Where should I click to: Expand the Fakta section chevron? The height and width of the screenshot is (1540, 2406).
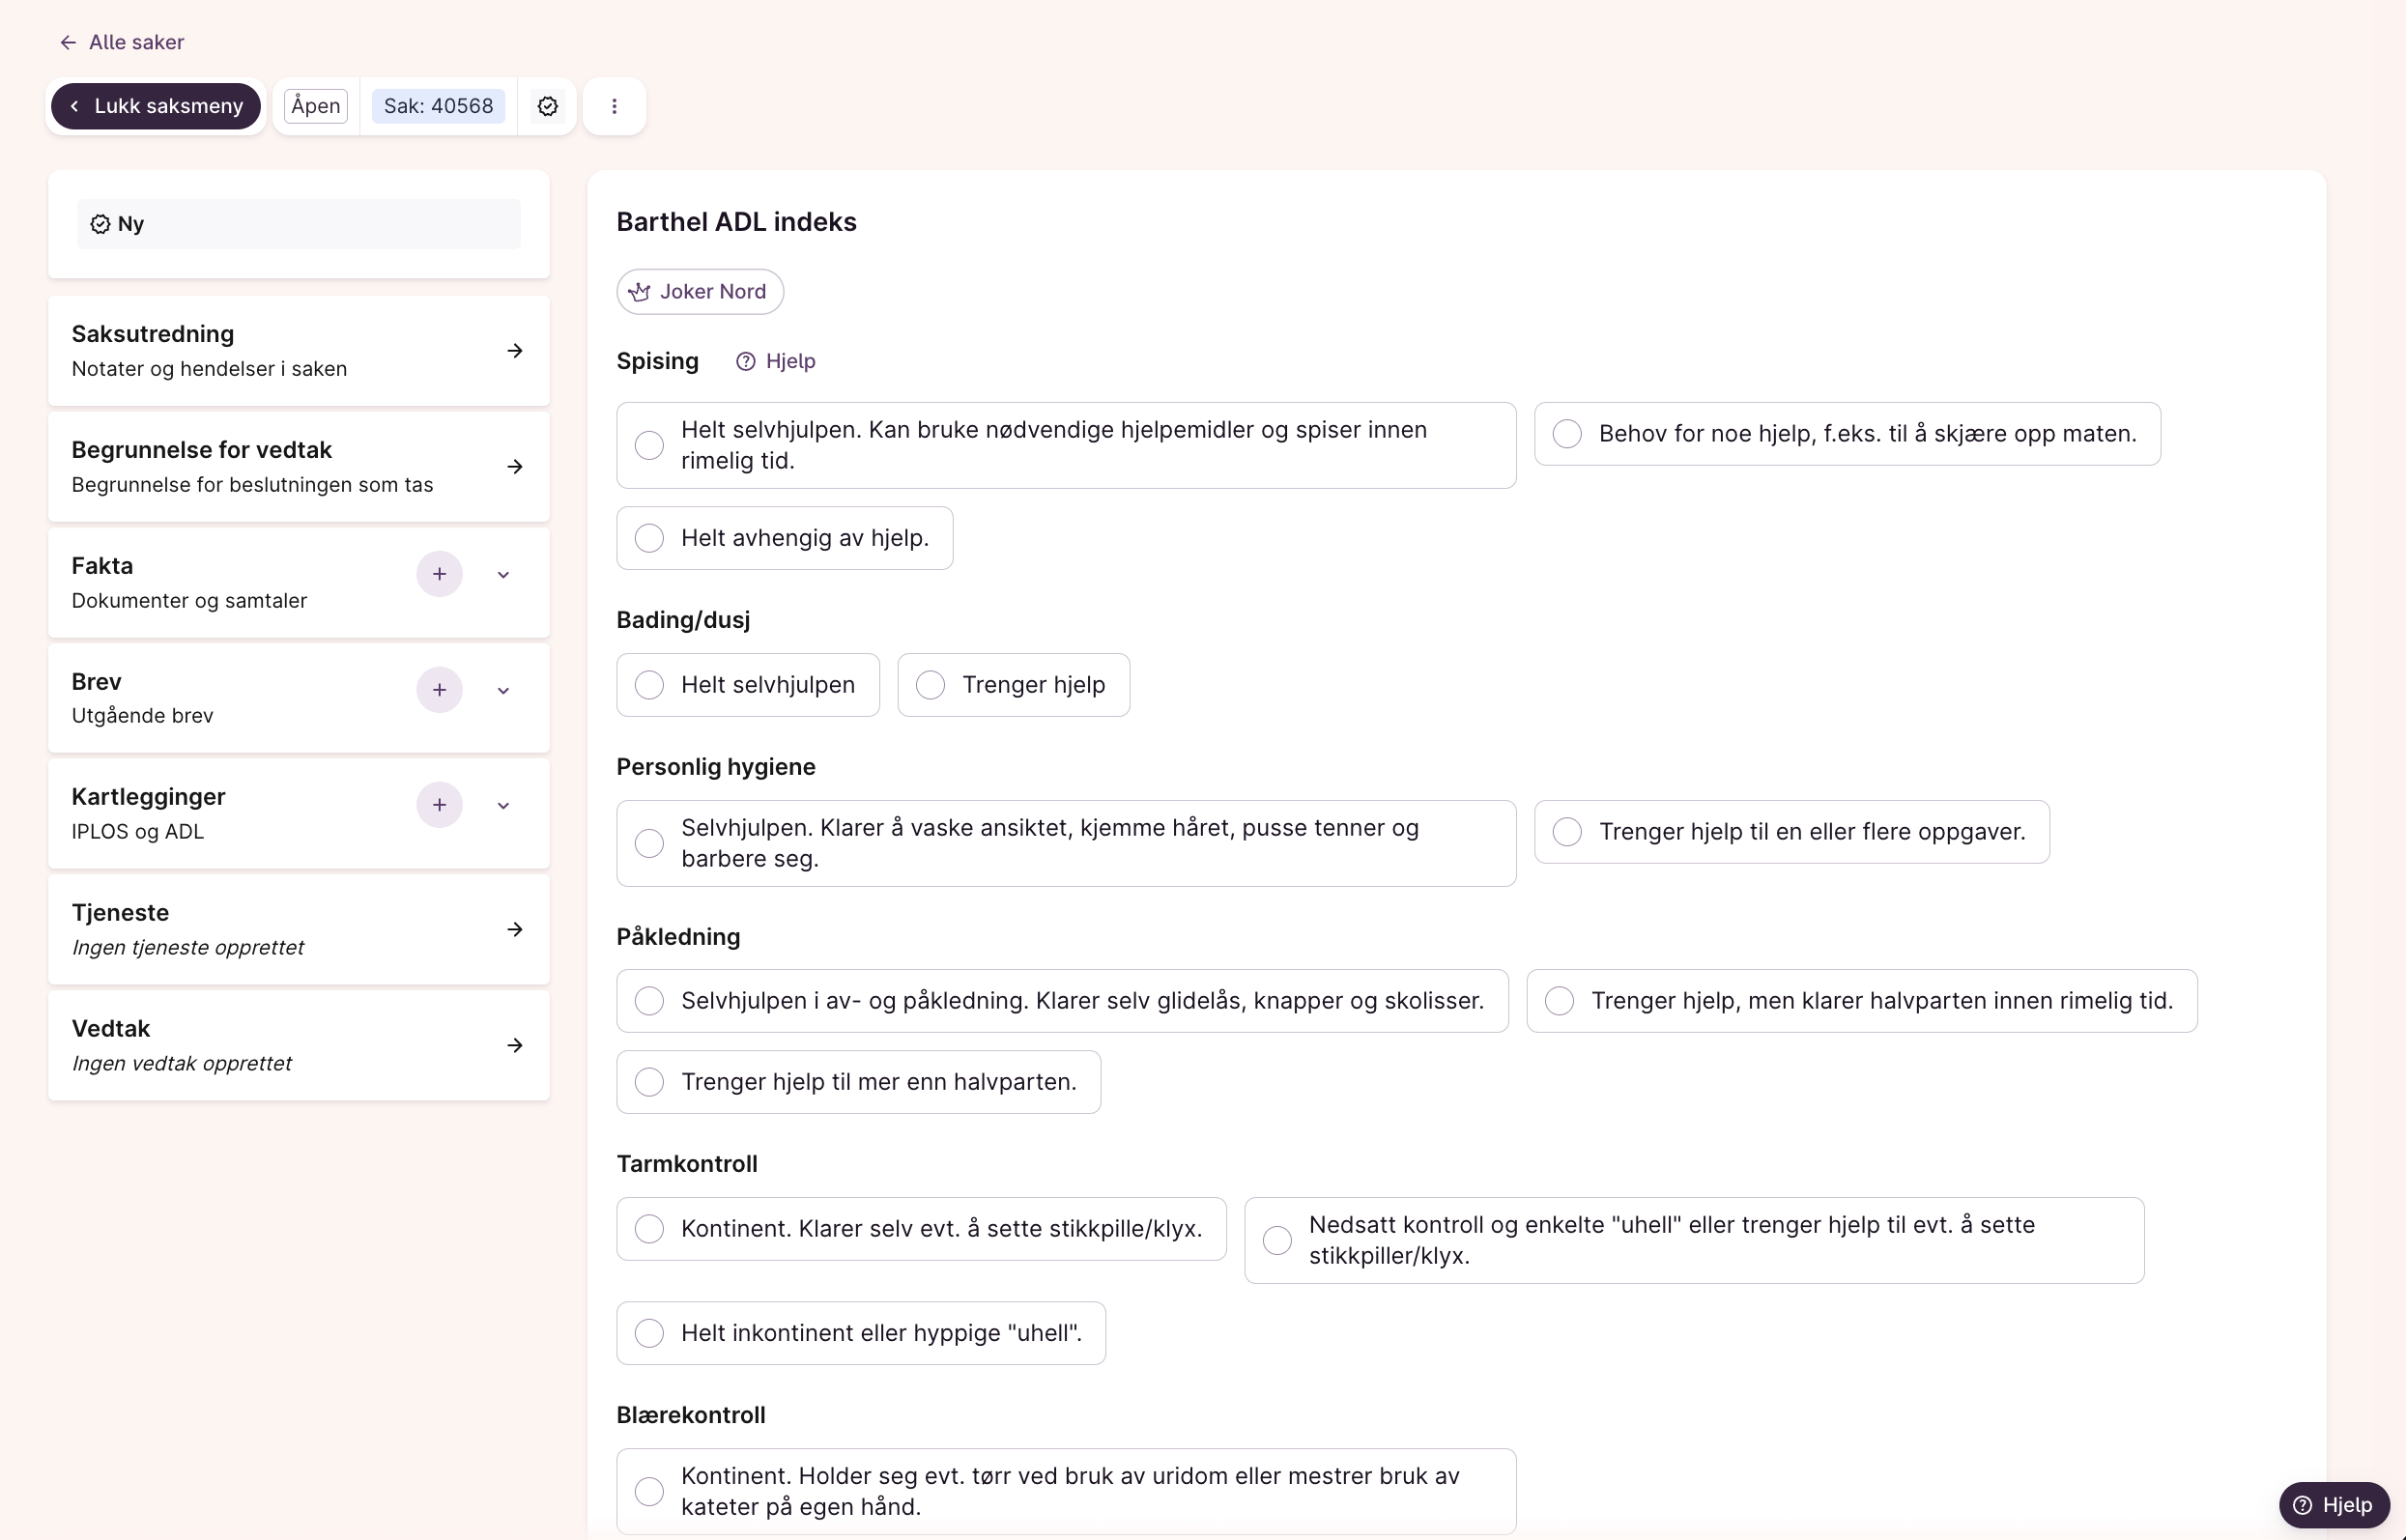coord(504,575)
